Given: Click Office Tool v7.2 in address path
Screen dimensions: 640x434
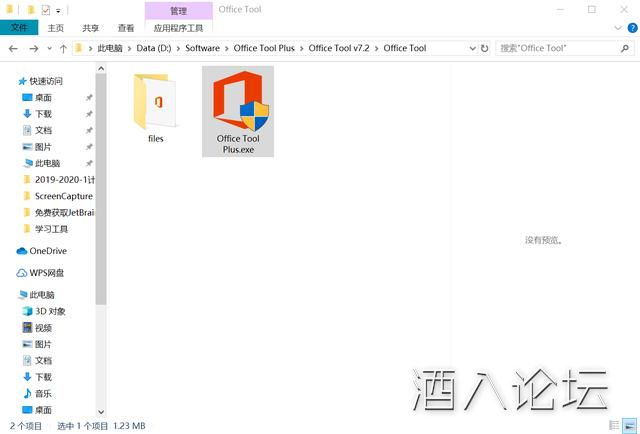Looking at the screenshot, I should [339, 48].
